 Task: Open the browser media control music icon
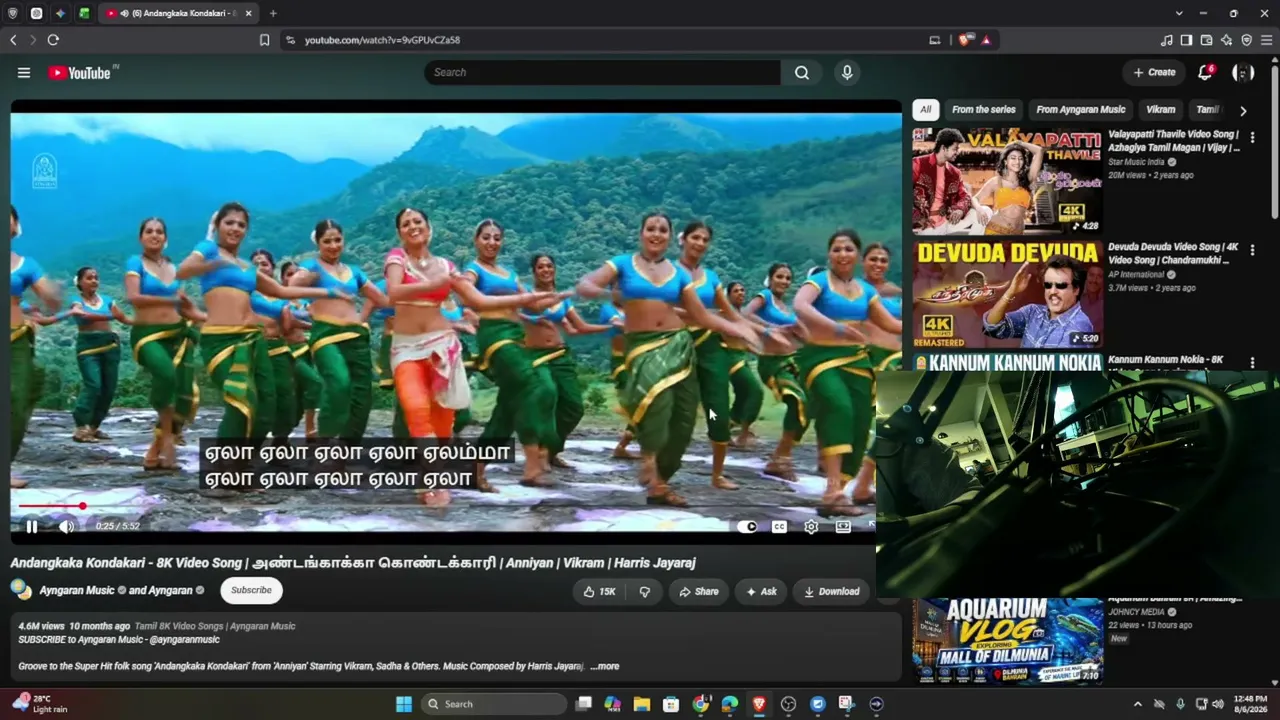click(x=1166, y=40)
